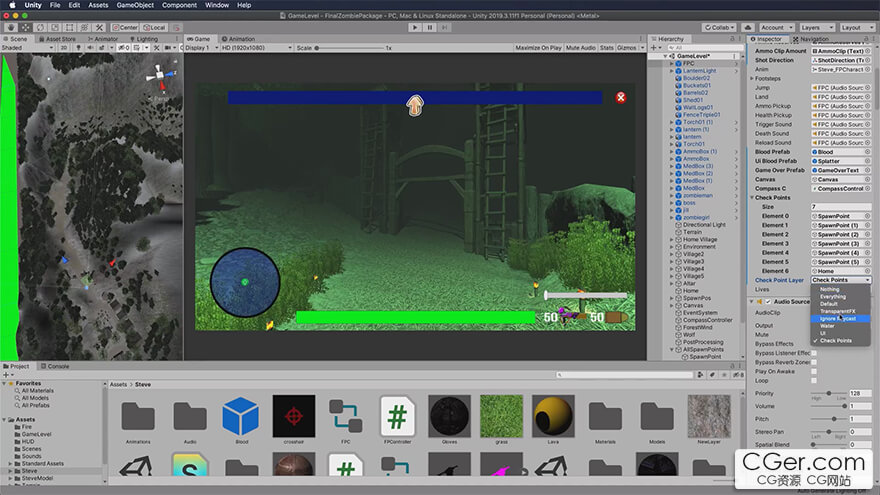The width and height of the screenshot is (880, 495).
Task: Toggle scene audio speaker icon
Action: (90, 48)
